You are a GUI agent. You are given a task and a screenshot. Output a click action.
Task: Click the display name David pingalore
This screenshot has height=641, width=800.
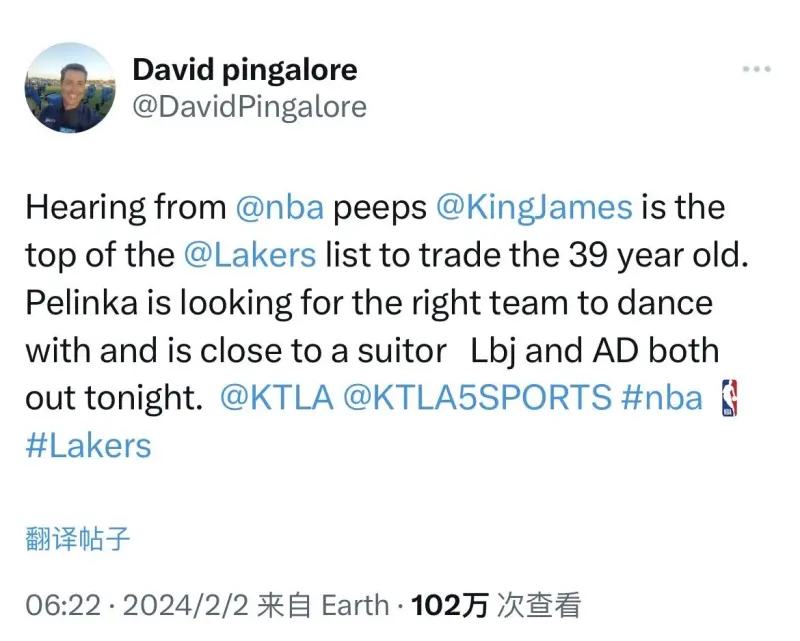(x=245, y=69)
